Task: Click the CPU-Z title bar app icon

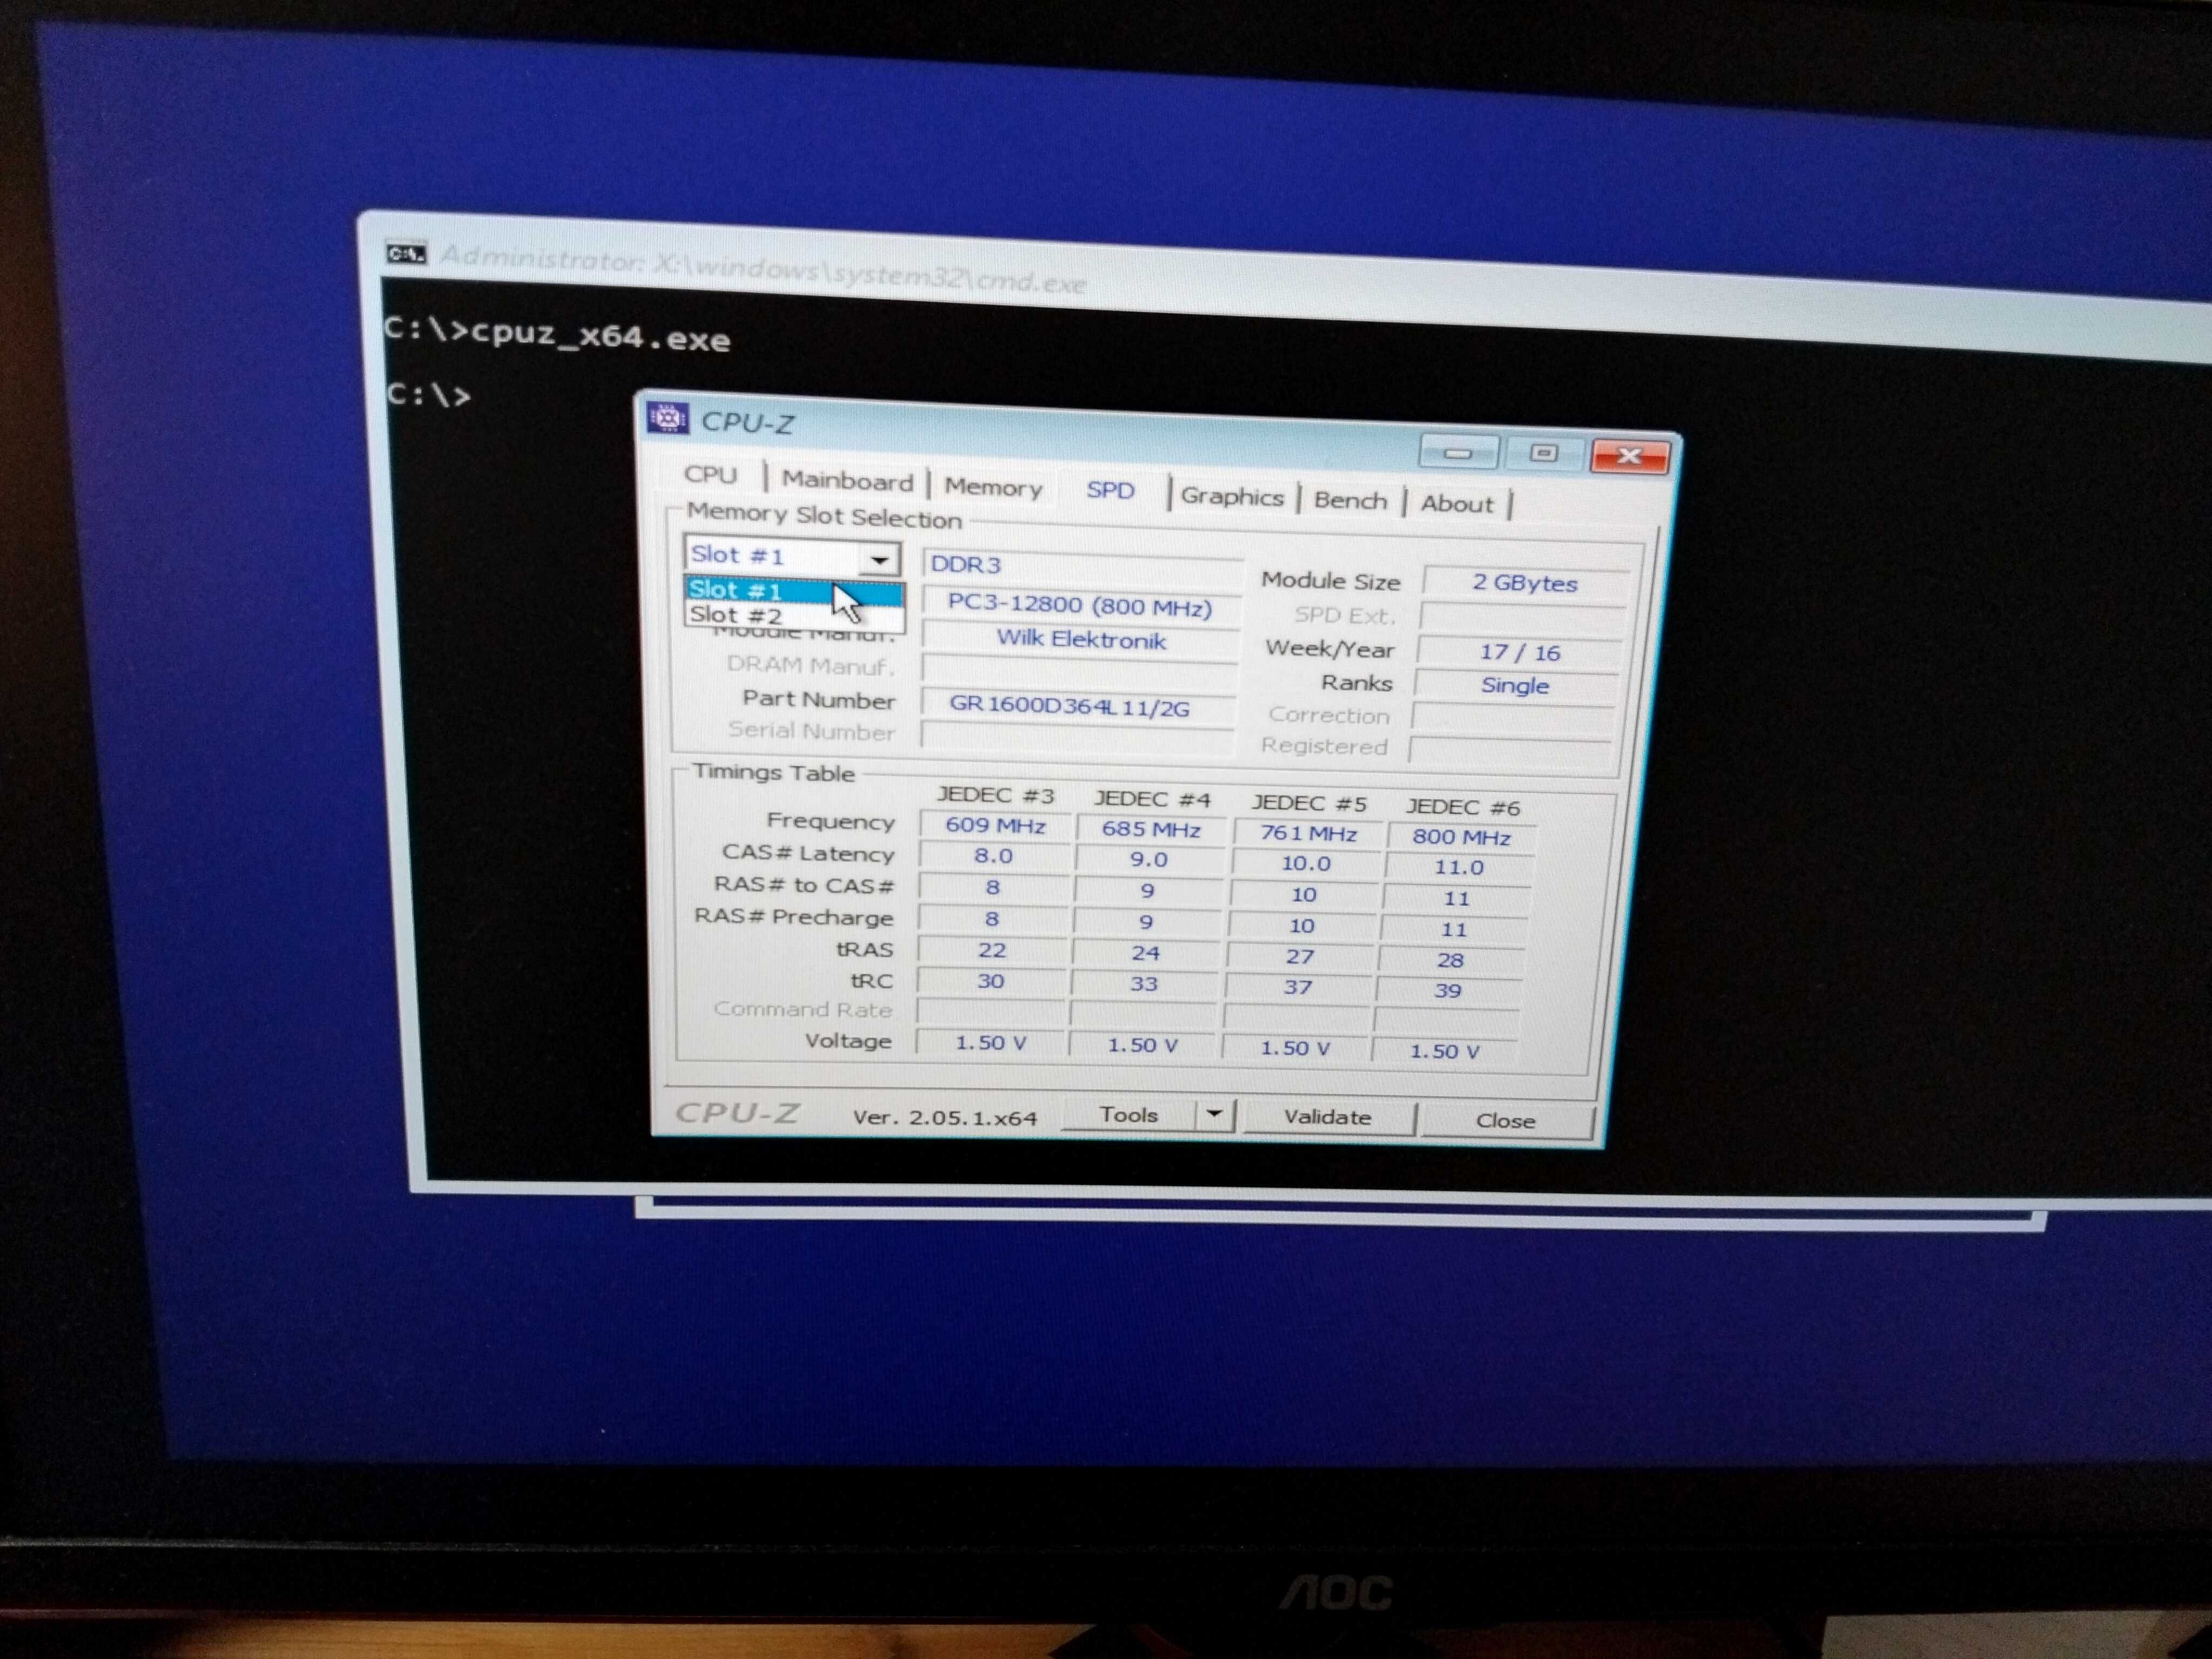Action: point(668,417)
